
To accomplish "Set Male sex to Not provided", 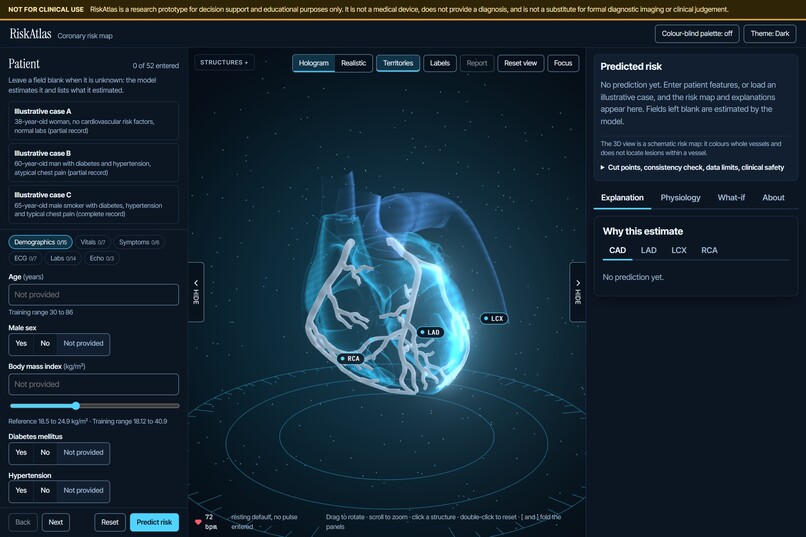I will 83,344.
